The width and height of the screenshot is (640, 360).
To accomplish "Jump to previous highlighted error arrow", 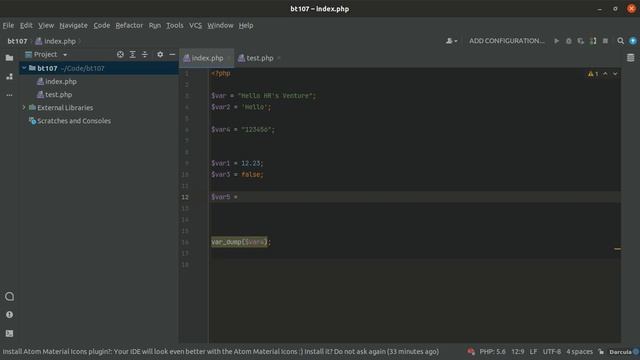I will 605,74.
